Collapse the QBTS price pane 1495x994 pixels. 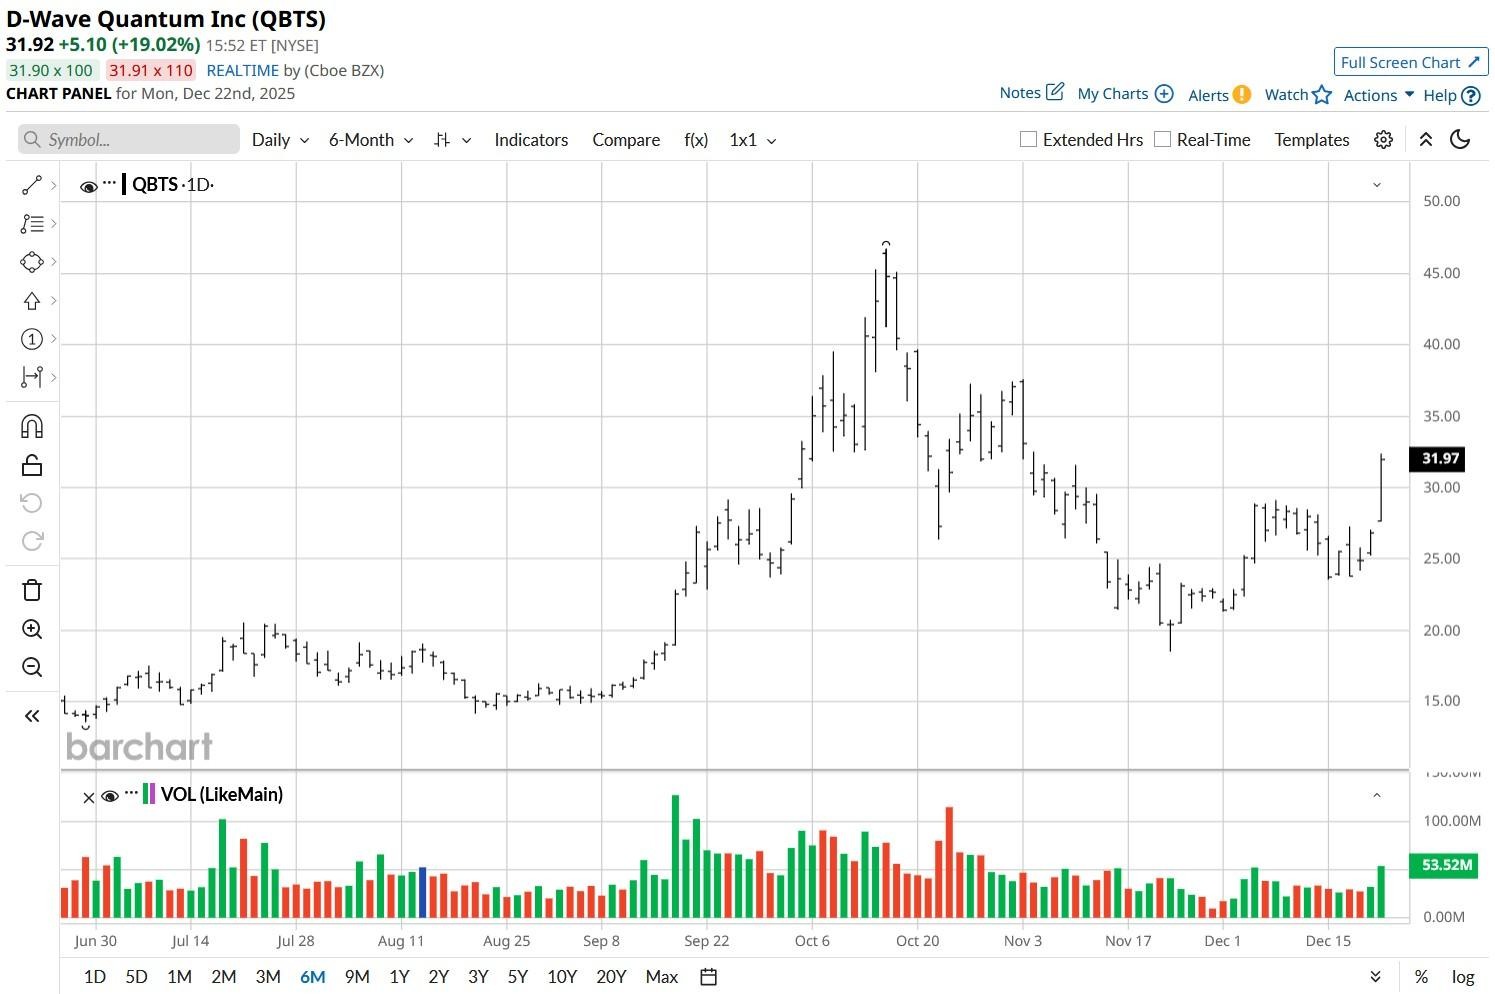coord(1377,185)
